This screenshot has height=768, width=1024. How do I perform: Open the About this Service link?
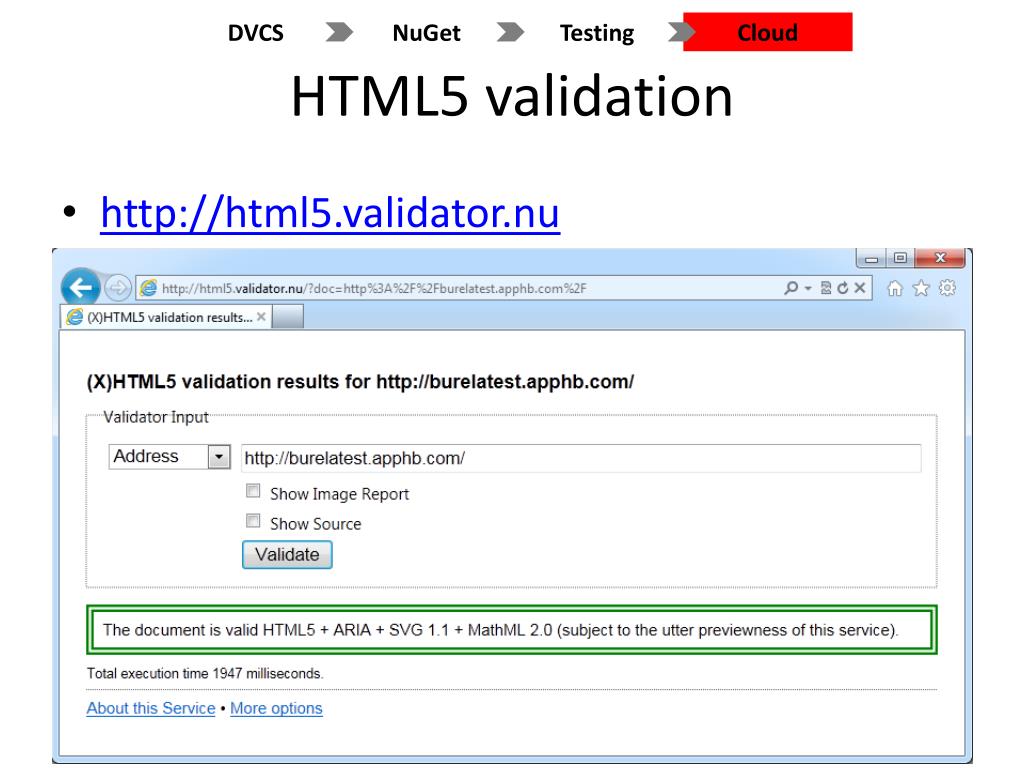point(151,709)
